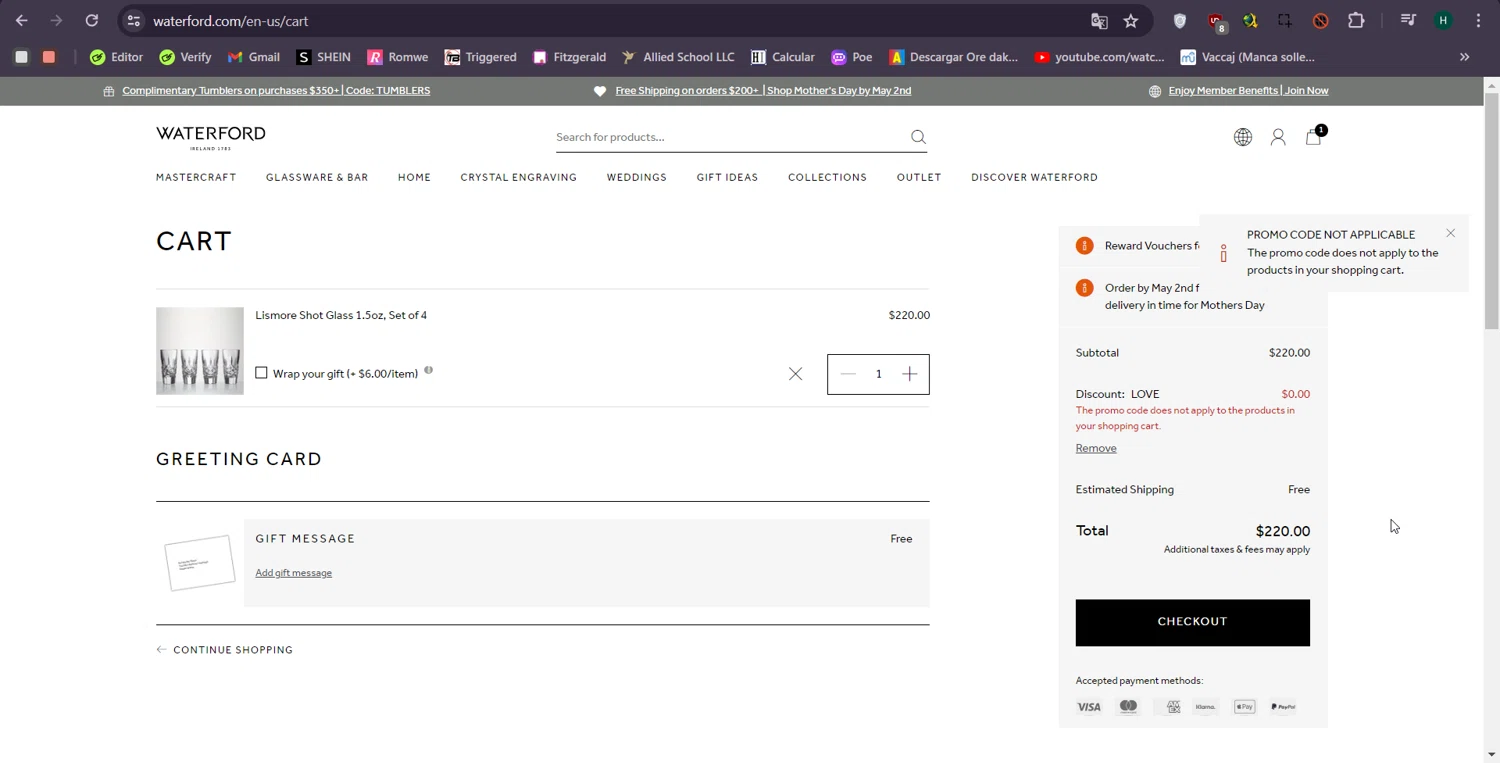Open the Home navigation menu
This screenshot has height=763, width=1500.
click(414, 177)
